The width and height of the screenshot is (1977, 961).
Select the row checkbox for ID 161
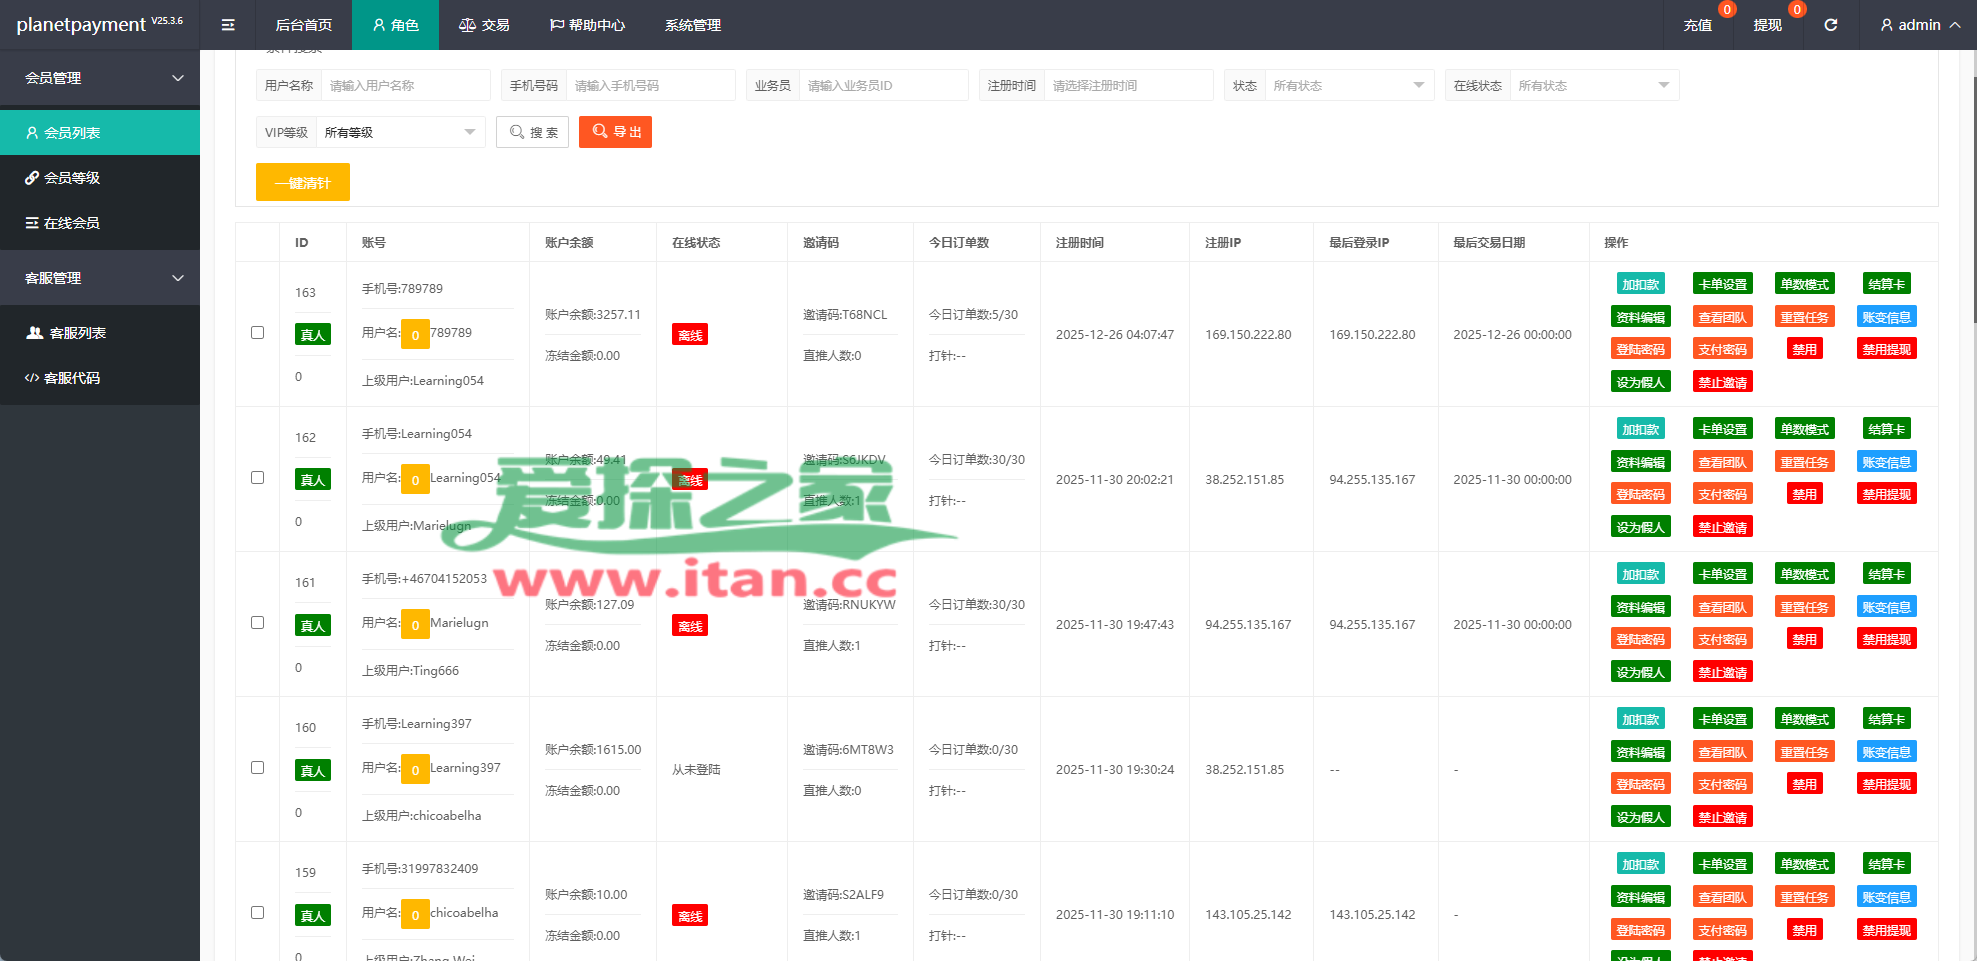tap(257, 623)
